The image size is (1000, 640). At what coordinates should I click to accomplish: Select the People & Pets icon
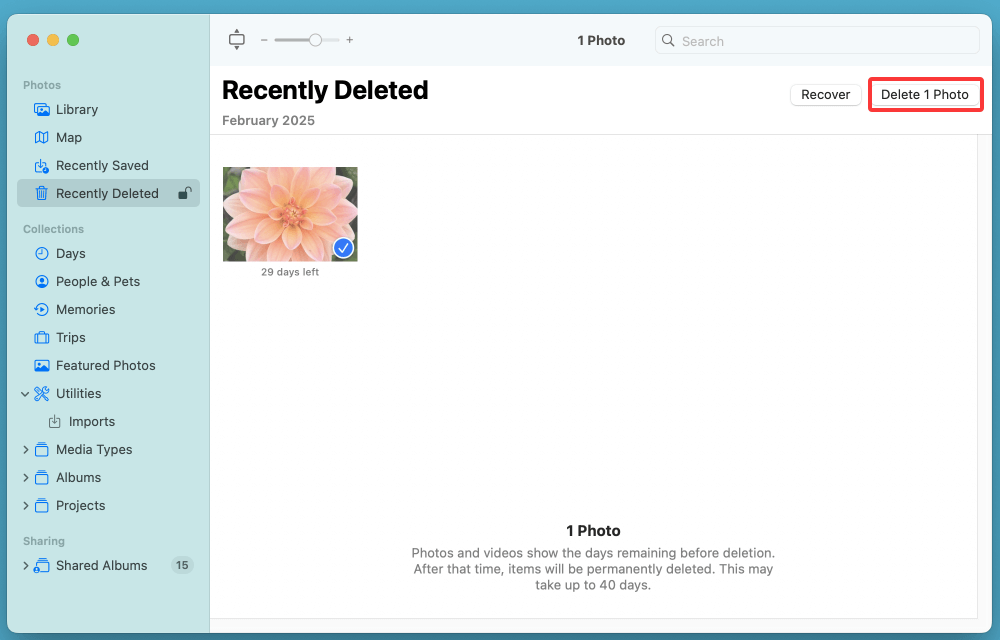coord(41,281)
